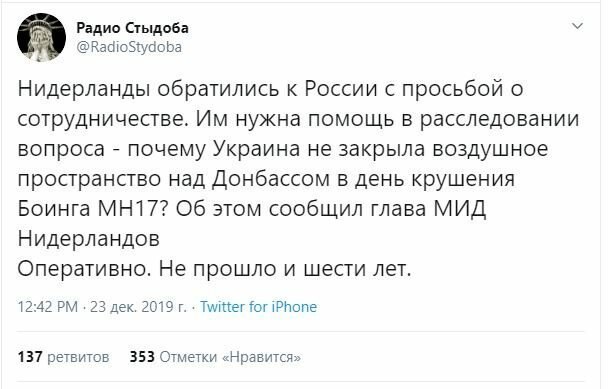Click the word сотрудничестве in tweet text
608x389 pixels.
[102, 119]
